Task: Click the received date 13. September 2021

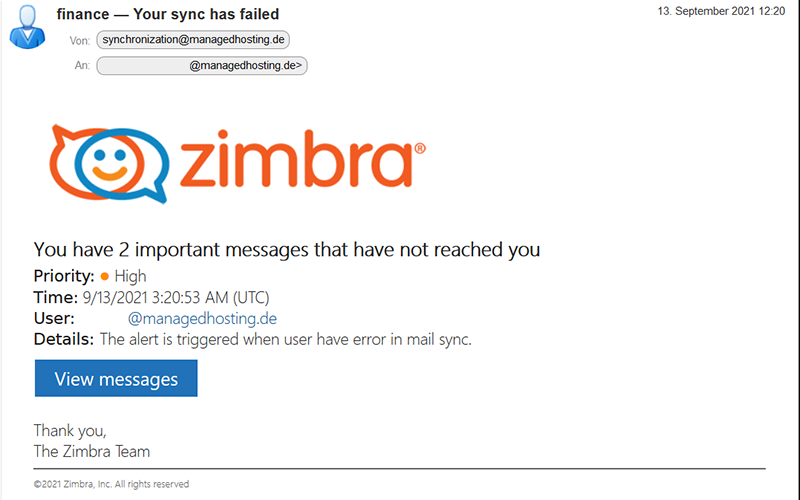Action: [721, 11]
